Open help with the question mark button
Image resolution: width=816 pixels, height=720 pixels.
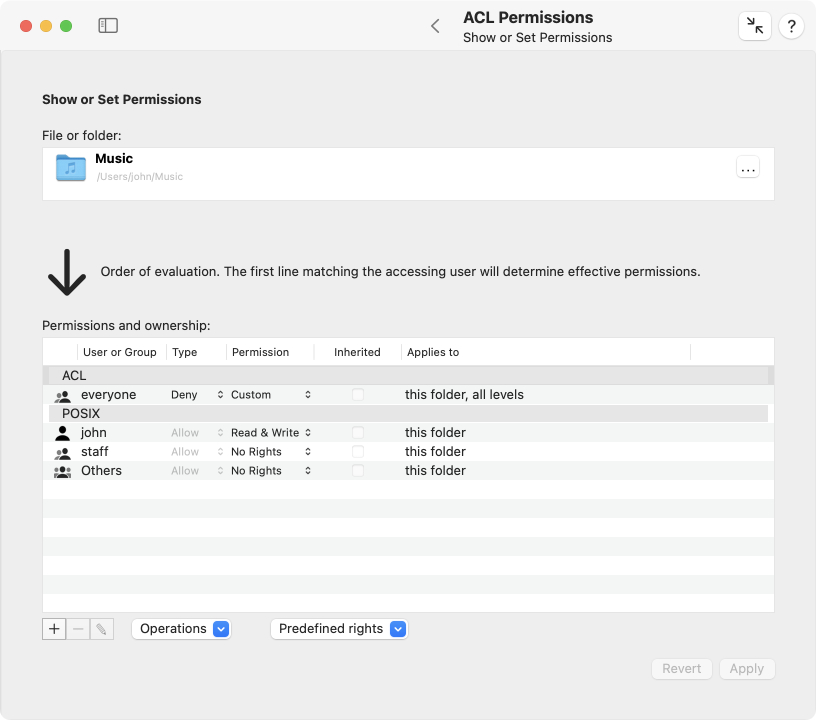tap(791, 25)
